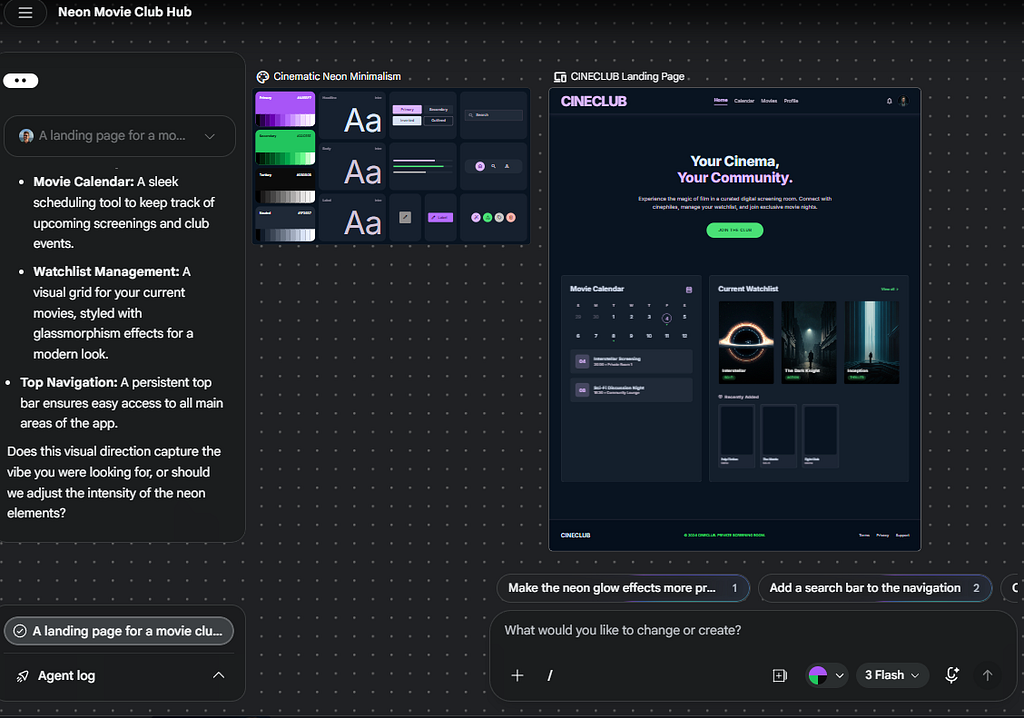This screenshot has width=1024, height=718.
Task: Click the magnifier icon in design system nav sample
Action: pos(494,167)
